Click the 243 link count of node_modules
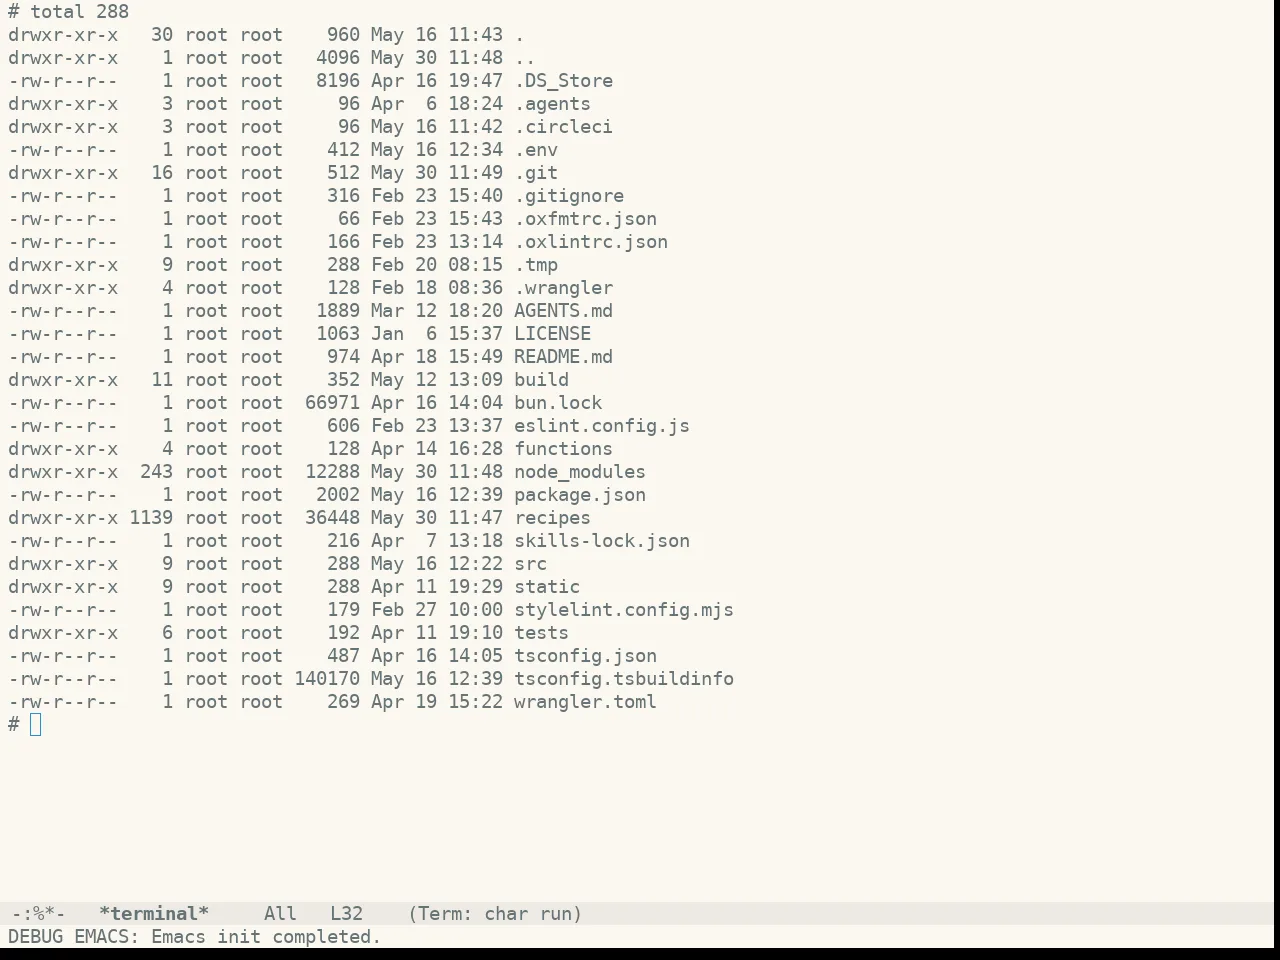Image resolution: width=1280 pixels, height=960 pixels. 157,472
